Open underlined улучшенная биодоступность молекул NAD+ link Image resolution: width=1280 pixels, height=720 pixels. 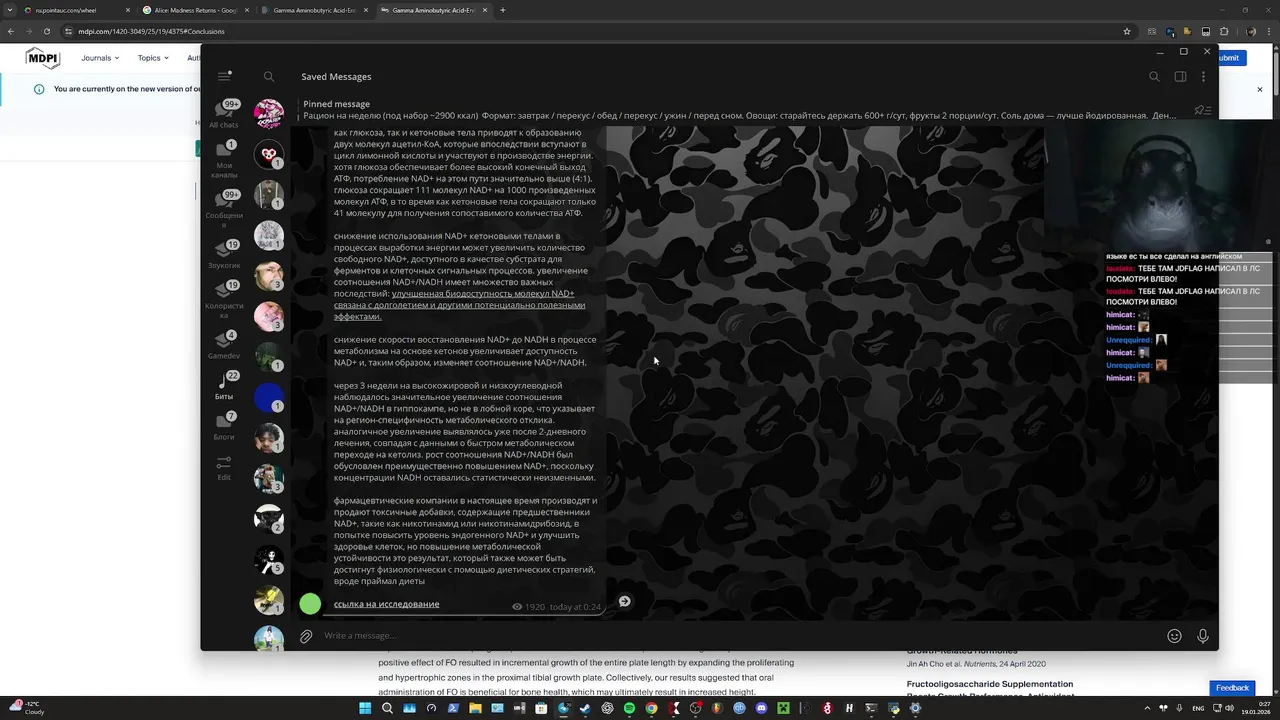(459, 305)
